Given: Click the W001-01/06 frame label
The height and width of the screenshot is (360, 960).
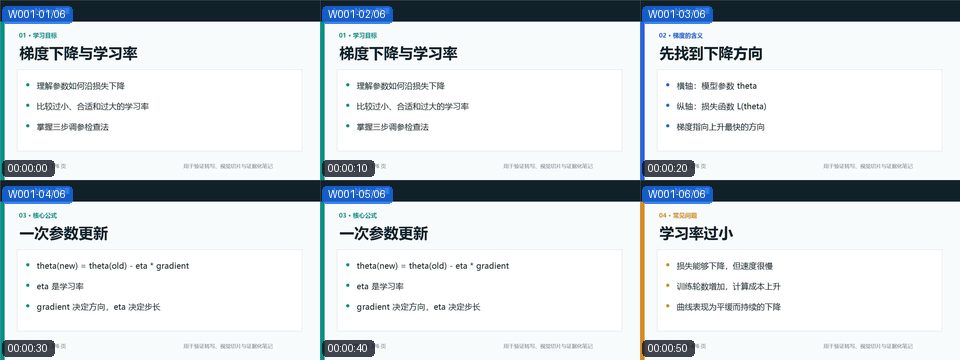Looking at the screenshot, I should tap(36, 14).
